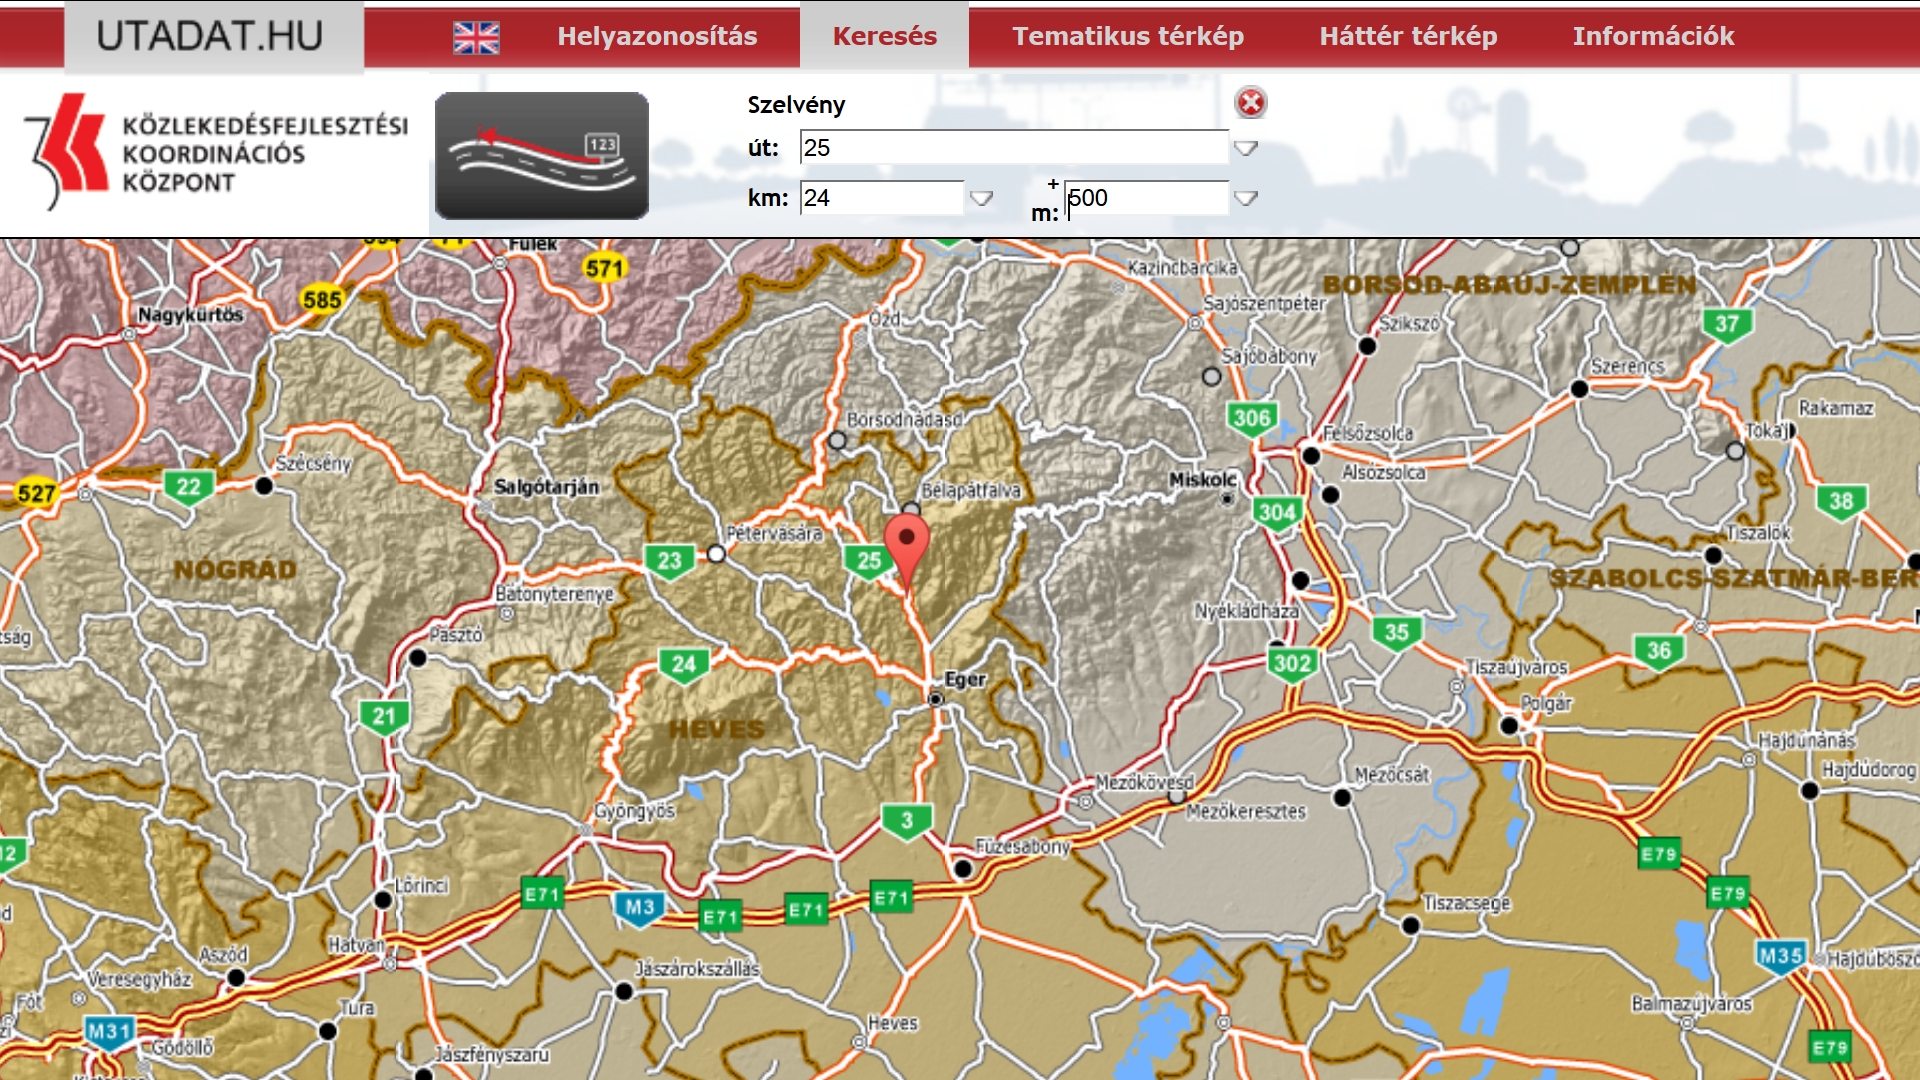The width and height of the screenshot is (1920, 1080).
Task: Expand the meter value dropdown
Action: click(x=1245, y=198)
